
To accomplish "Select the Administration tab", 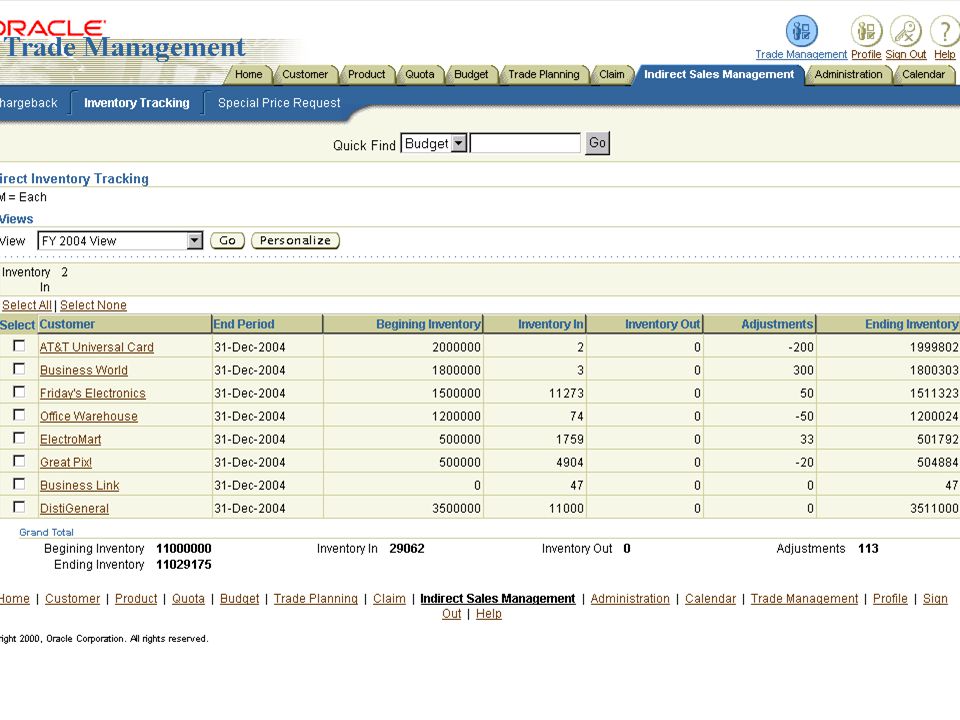I will pos(849,75).
